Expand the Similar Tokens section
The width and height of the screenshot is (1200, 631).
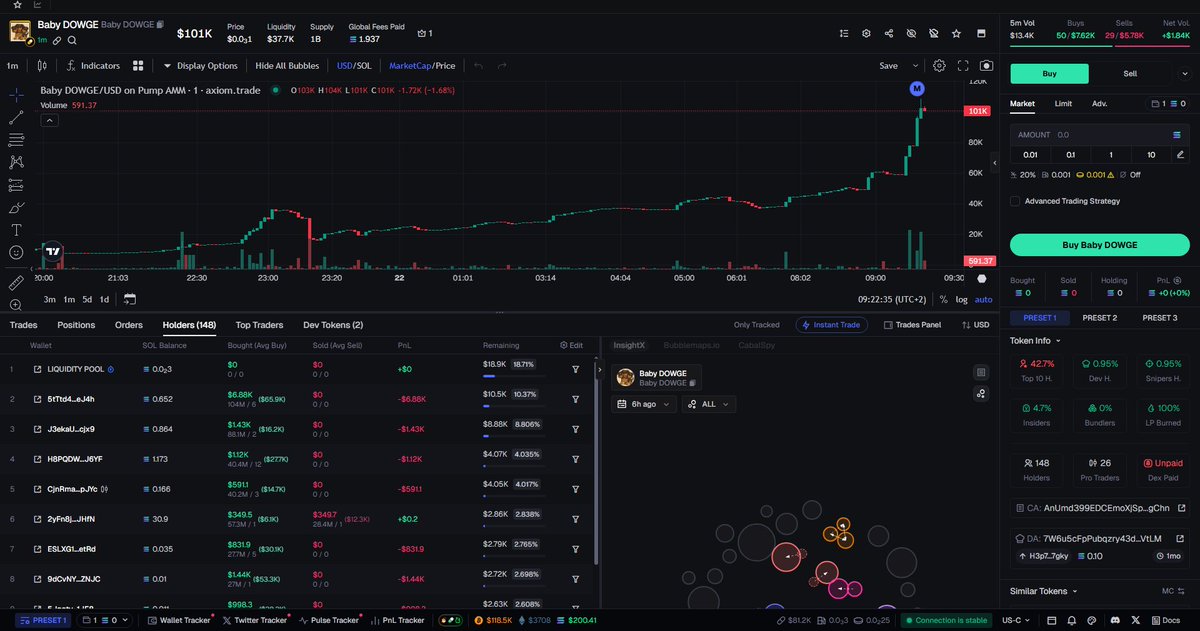point(1042,591)
